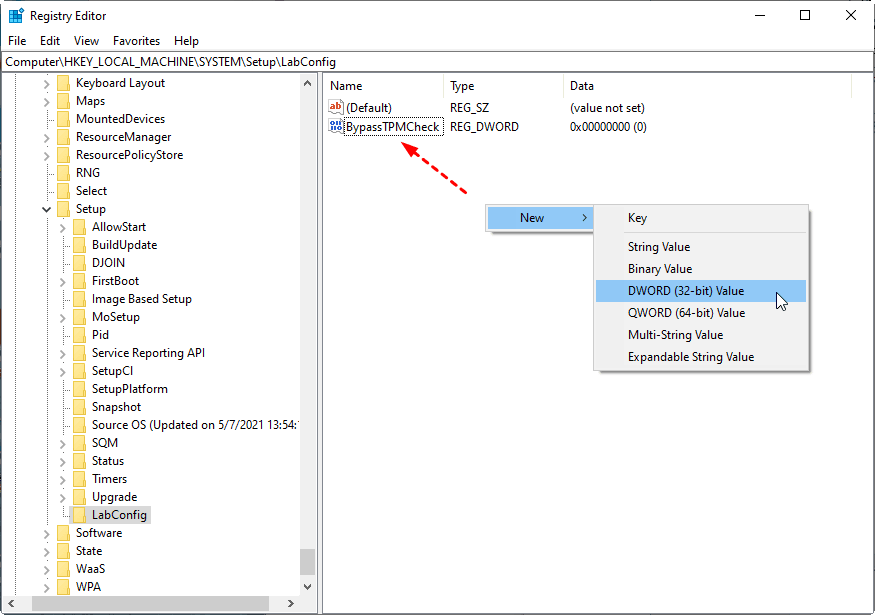The width and height of the screenshot is (875, 615).
Task: Click the tree scroll-right arrow
Action: pos(290,603)
